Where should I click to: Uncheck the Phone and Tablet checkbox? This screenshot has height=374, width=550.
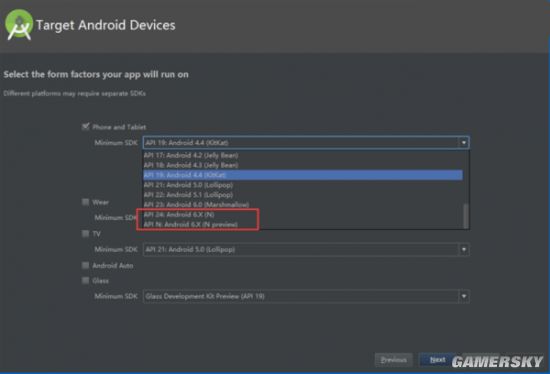pos(86,127)
